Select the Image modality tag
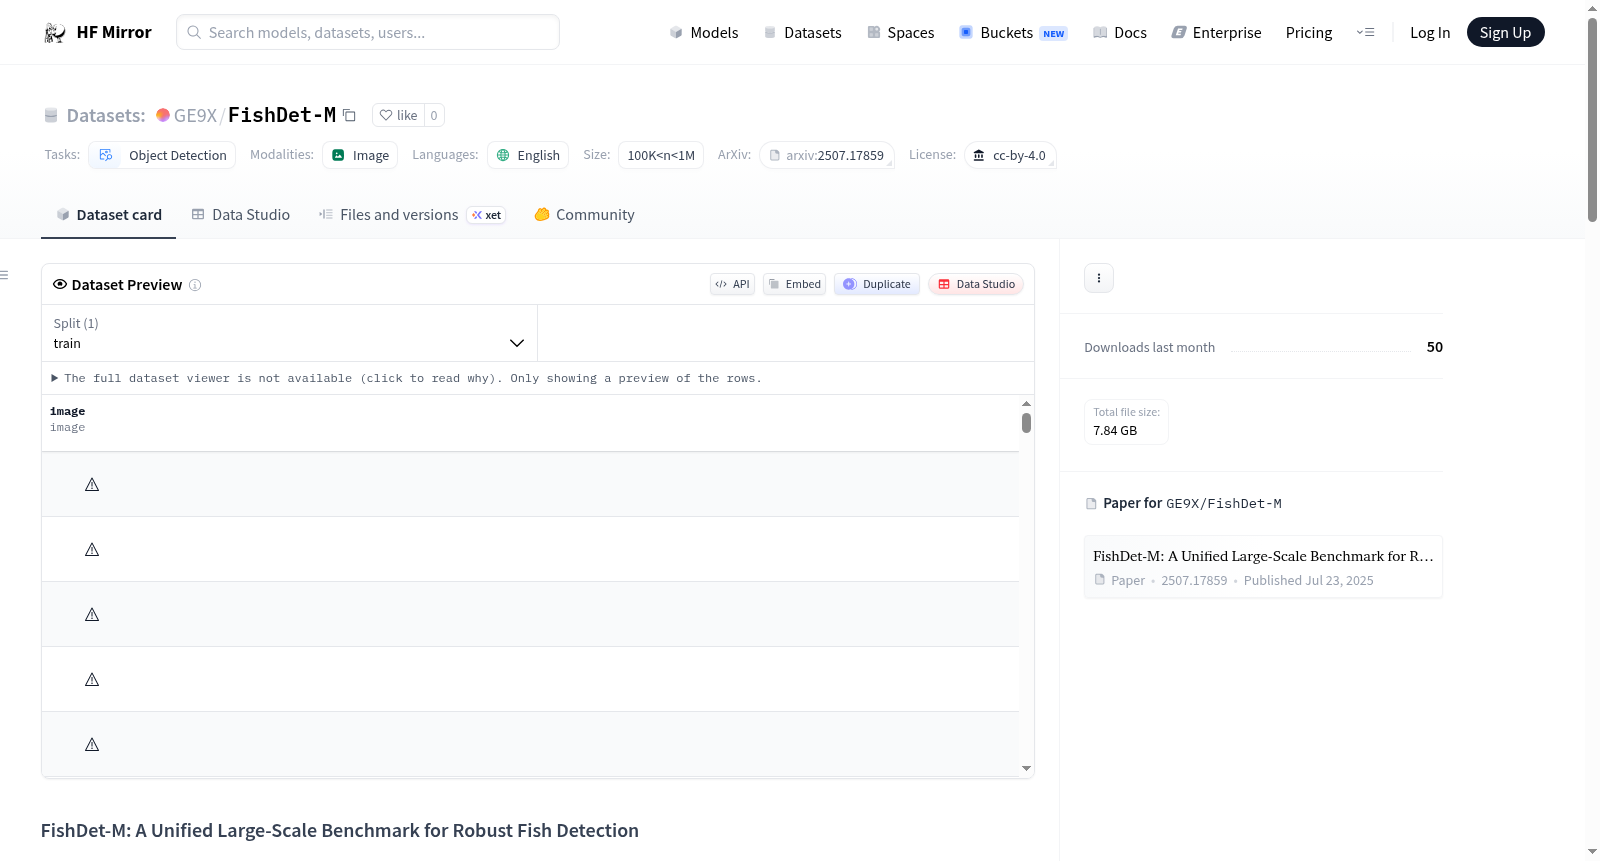Screen dimensions: 1600x861 tap(360, 155)
